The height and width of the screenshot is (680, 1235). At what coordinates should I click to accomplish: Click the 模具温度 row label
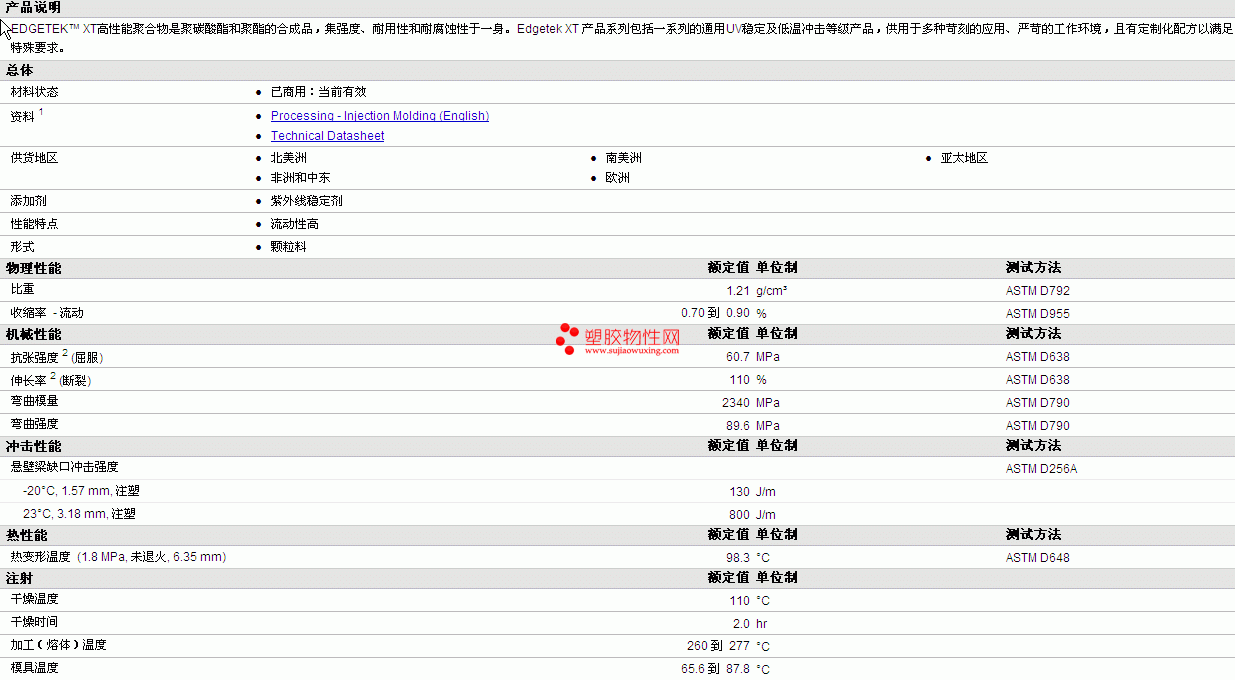pos(35,668)
